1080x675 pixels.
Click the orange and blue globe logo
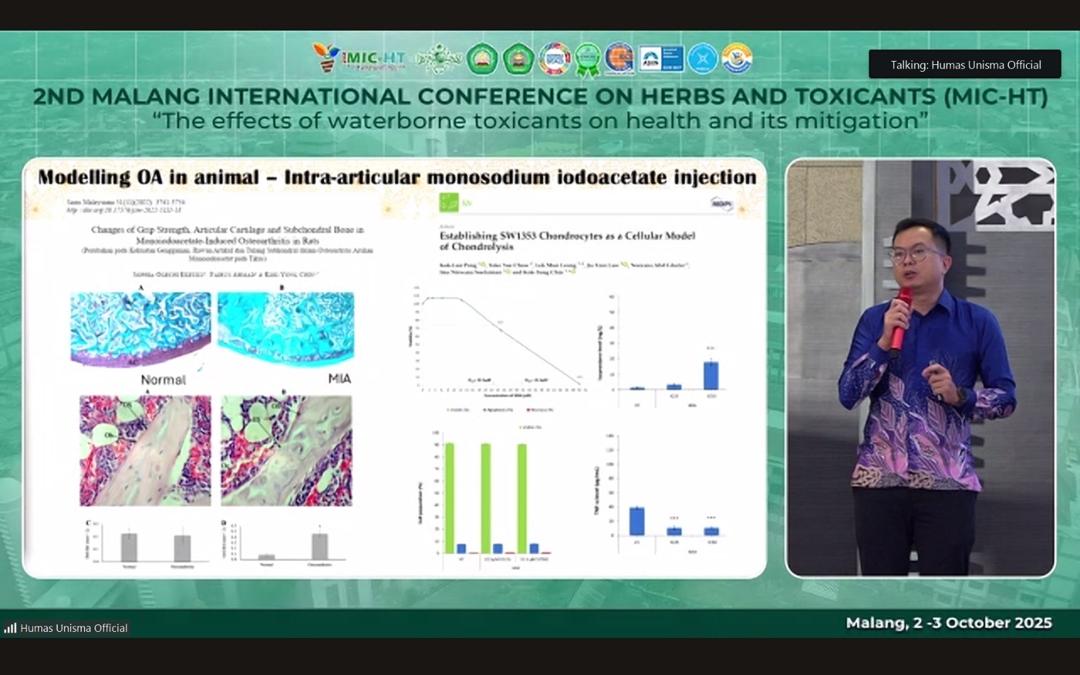pos(619,59)
